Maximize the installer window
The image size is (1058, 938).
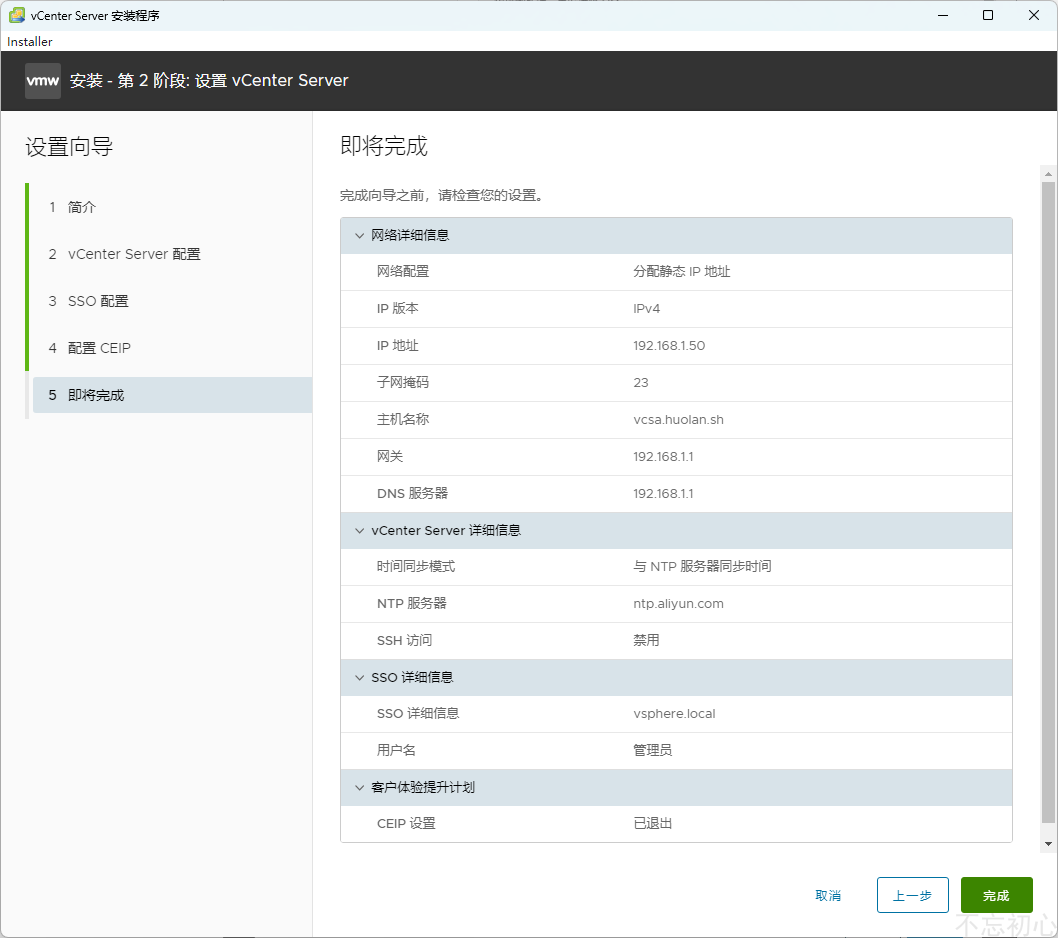(x=988, y=15)
